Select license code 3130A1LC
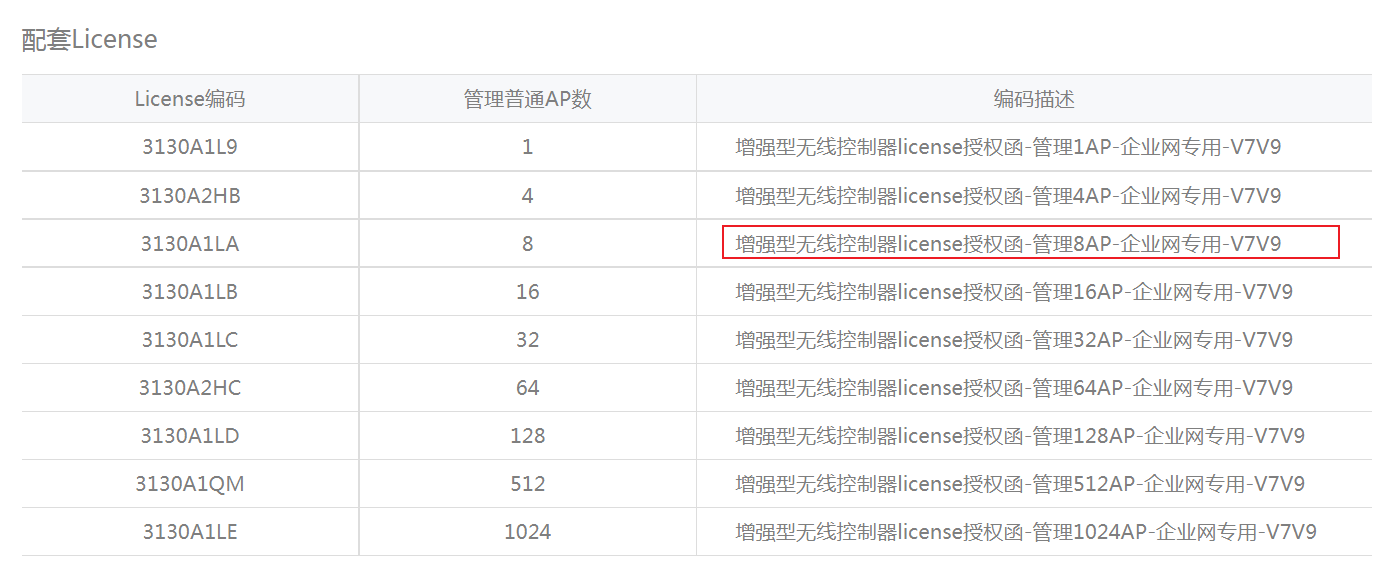Viewport: 1395px width, 567px height. 190,340
